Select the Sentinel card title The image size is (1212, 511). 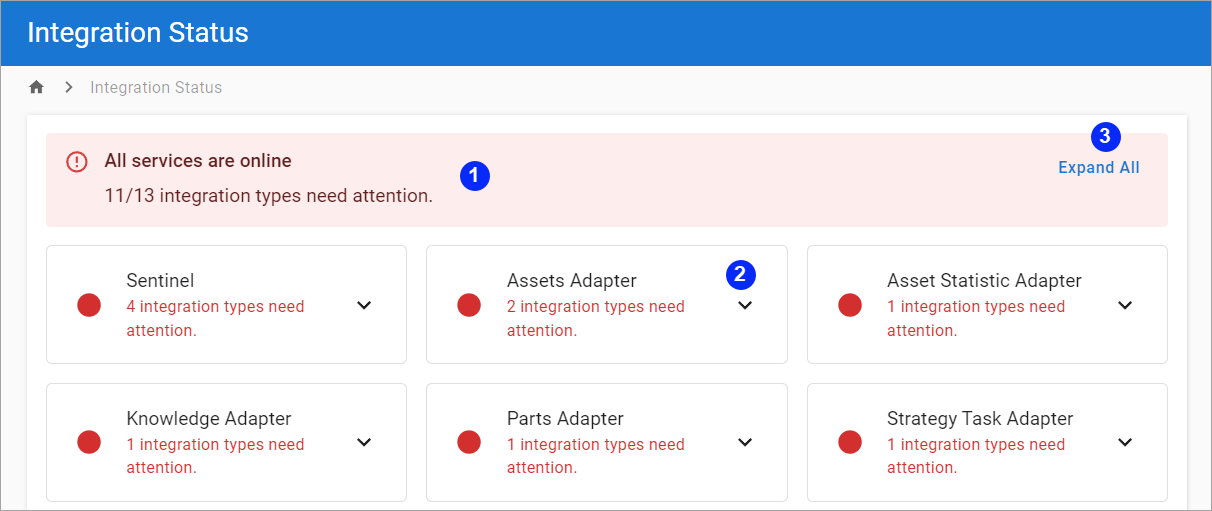[x=160, y=281]
